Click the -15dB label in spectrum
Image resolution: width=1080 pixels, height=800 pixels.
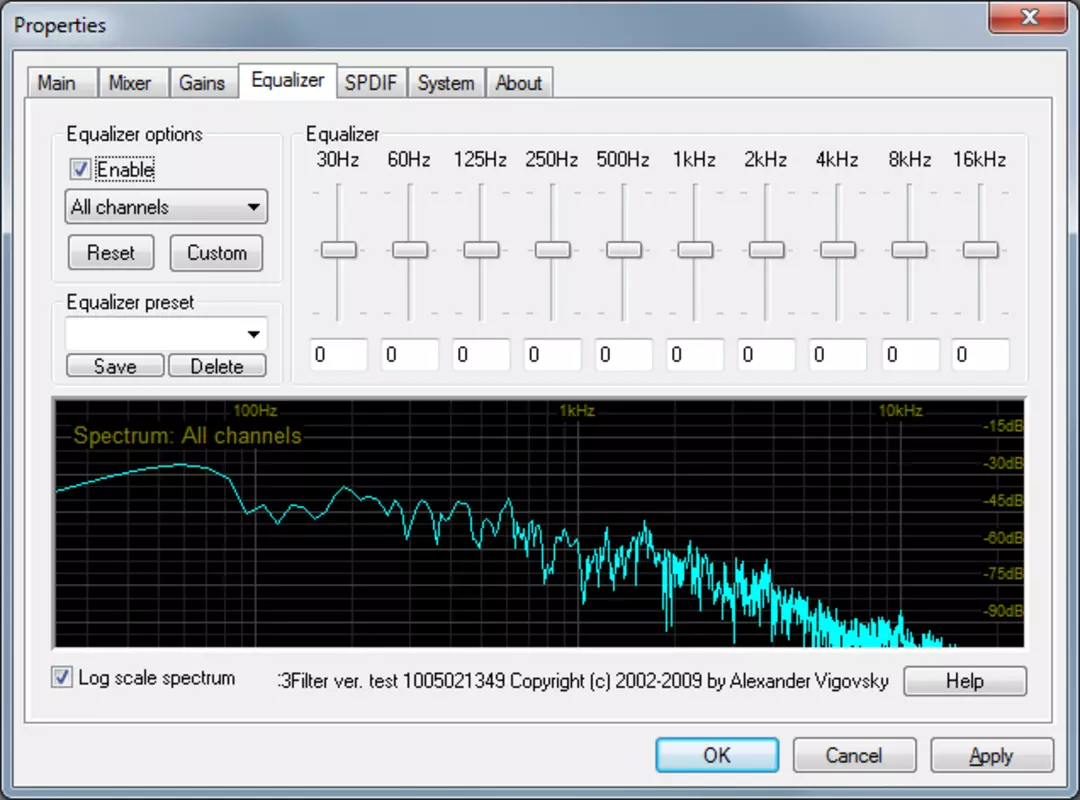[1003, 426]
